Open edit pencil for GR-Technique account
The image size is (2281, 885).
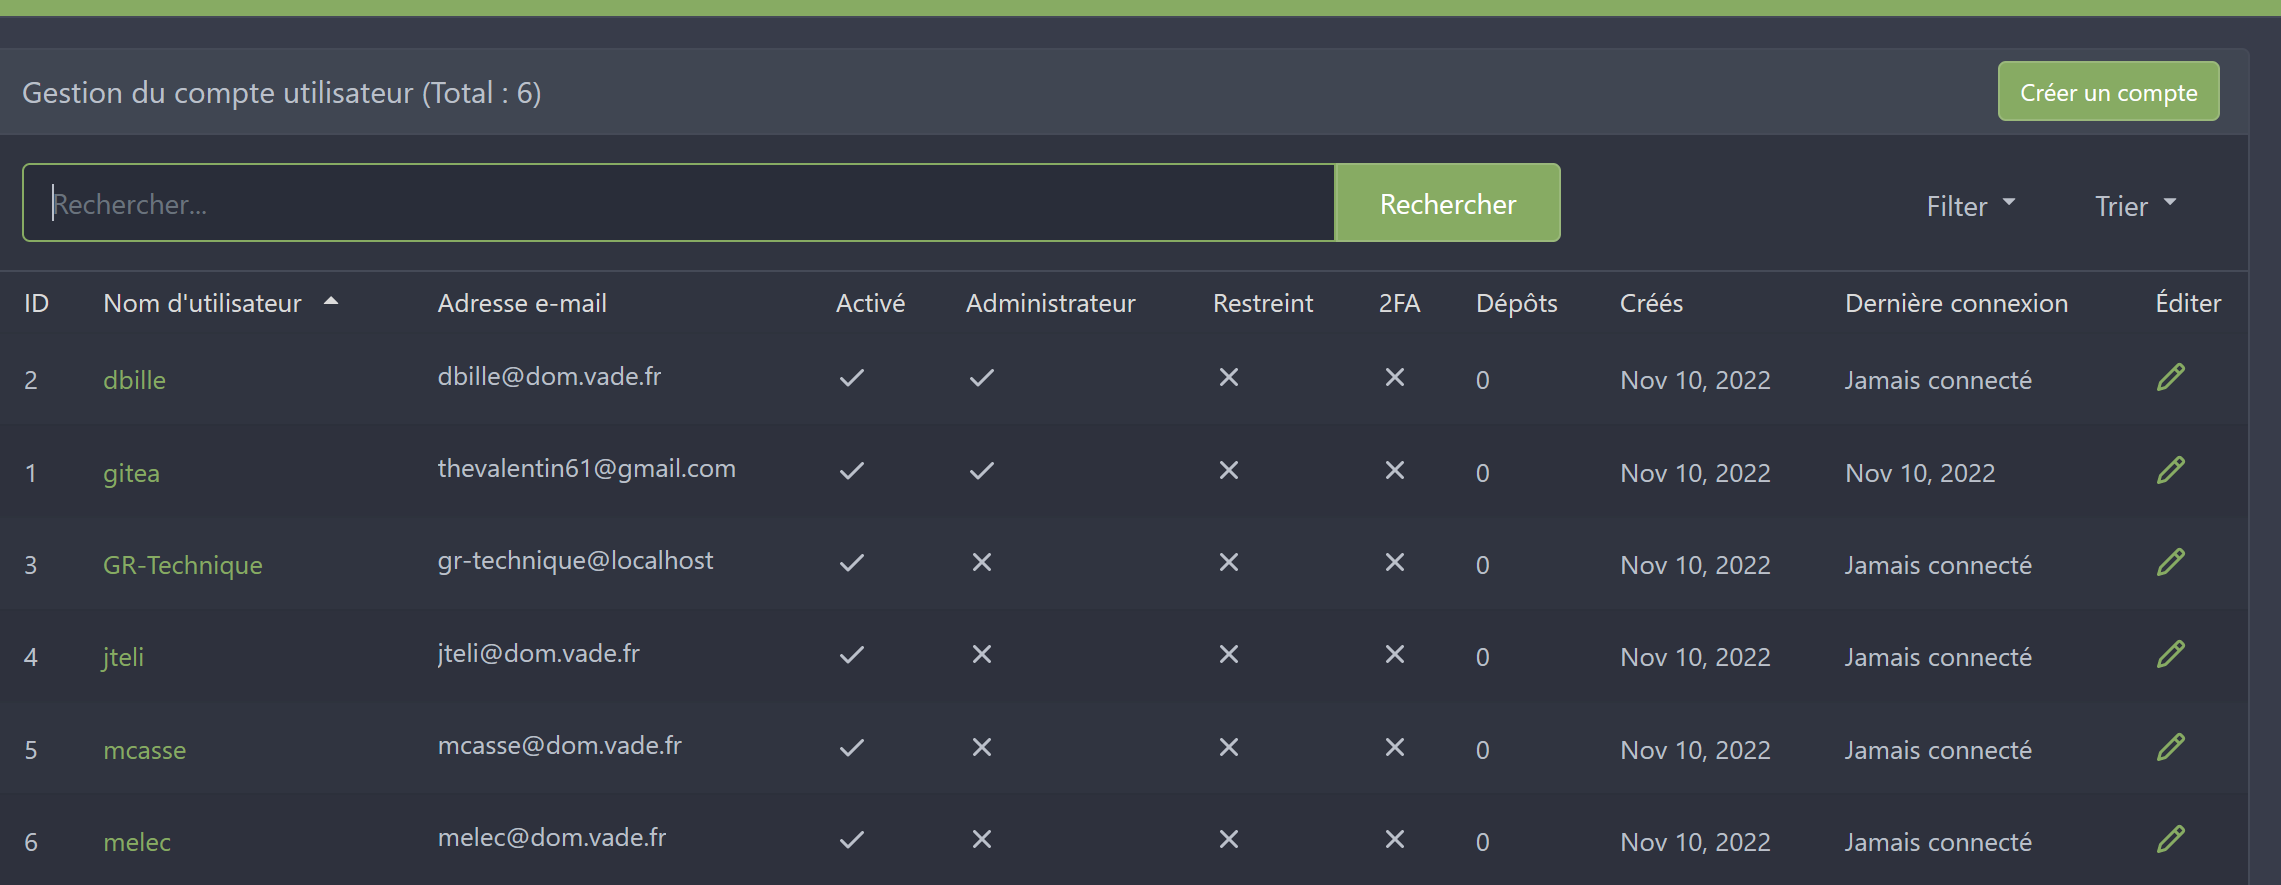click(x=2170, y=563)
